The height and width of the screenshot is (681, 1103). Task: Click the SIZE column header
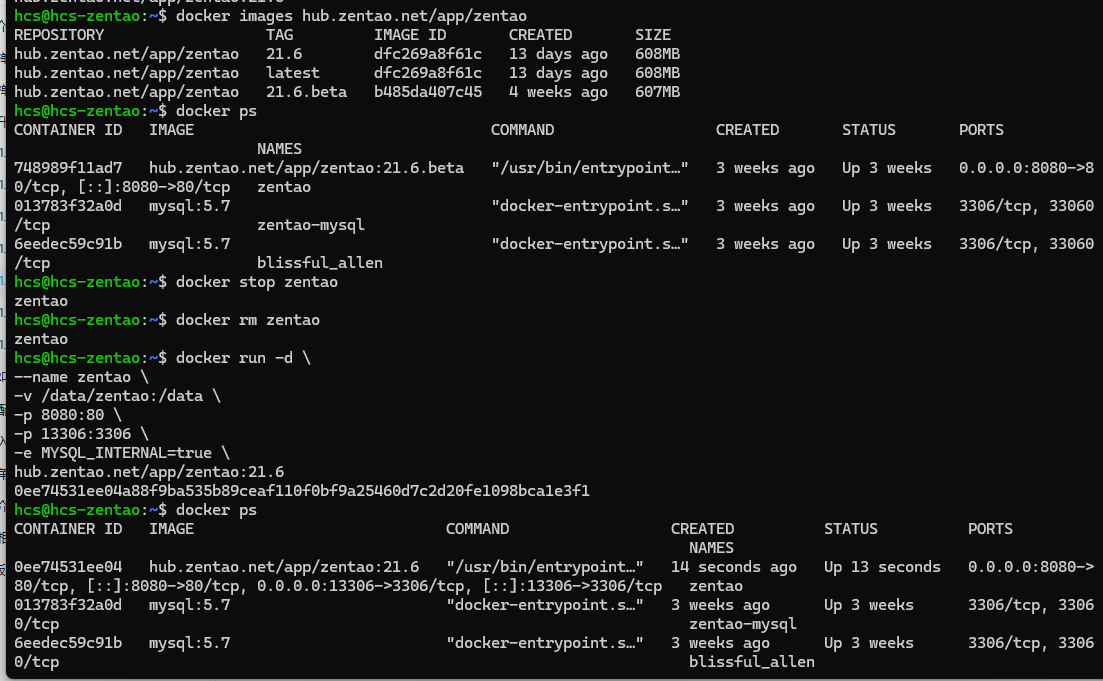point(653,35)
